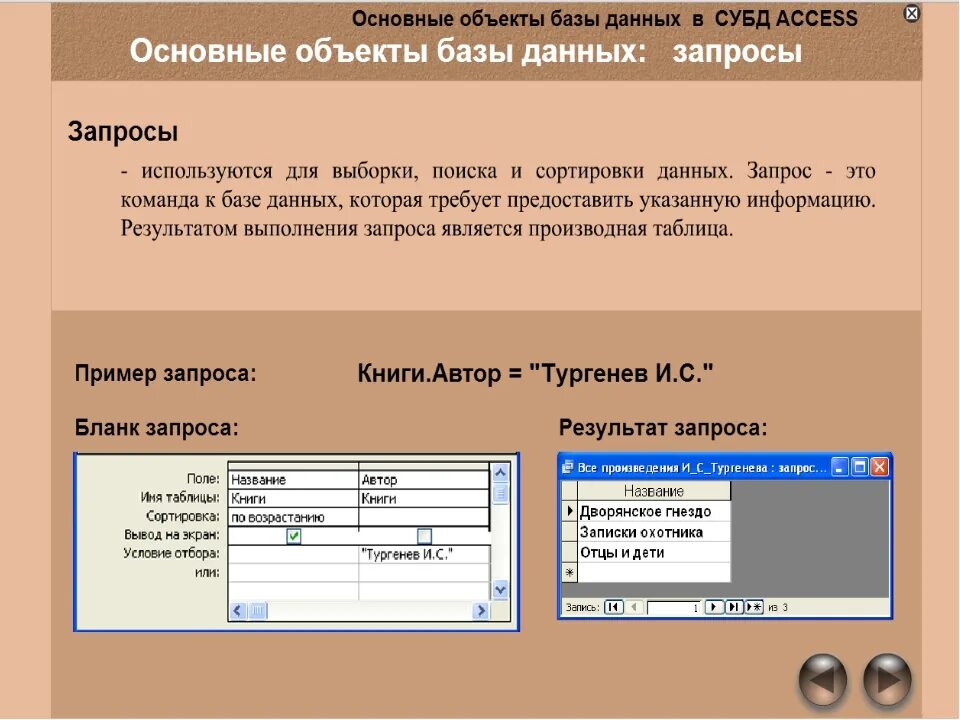Select row Записки охотника
The width and height of the screenshot is (960, 720).
point(653,531)
